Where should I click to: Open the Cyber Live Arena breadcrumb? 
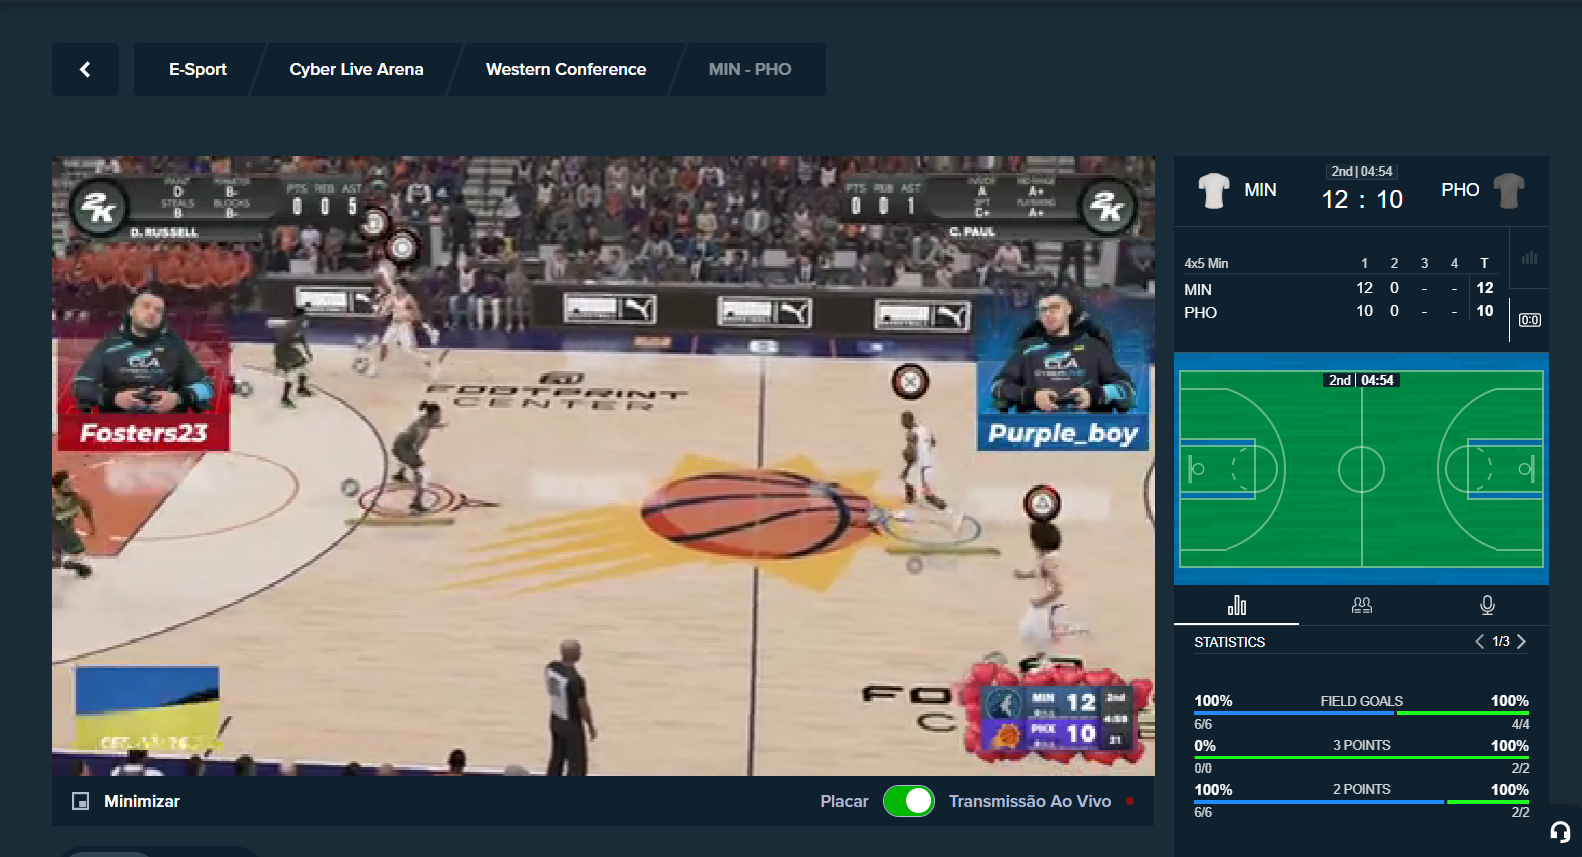(356, 69)
